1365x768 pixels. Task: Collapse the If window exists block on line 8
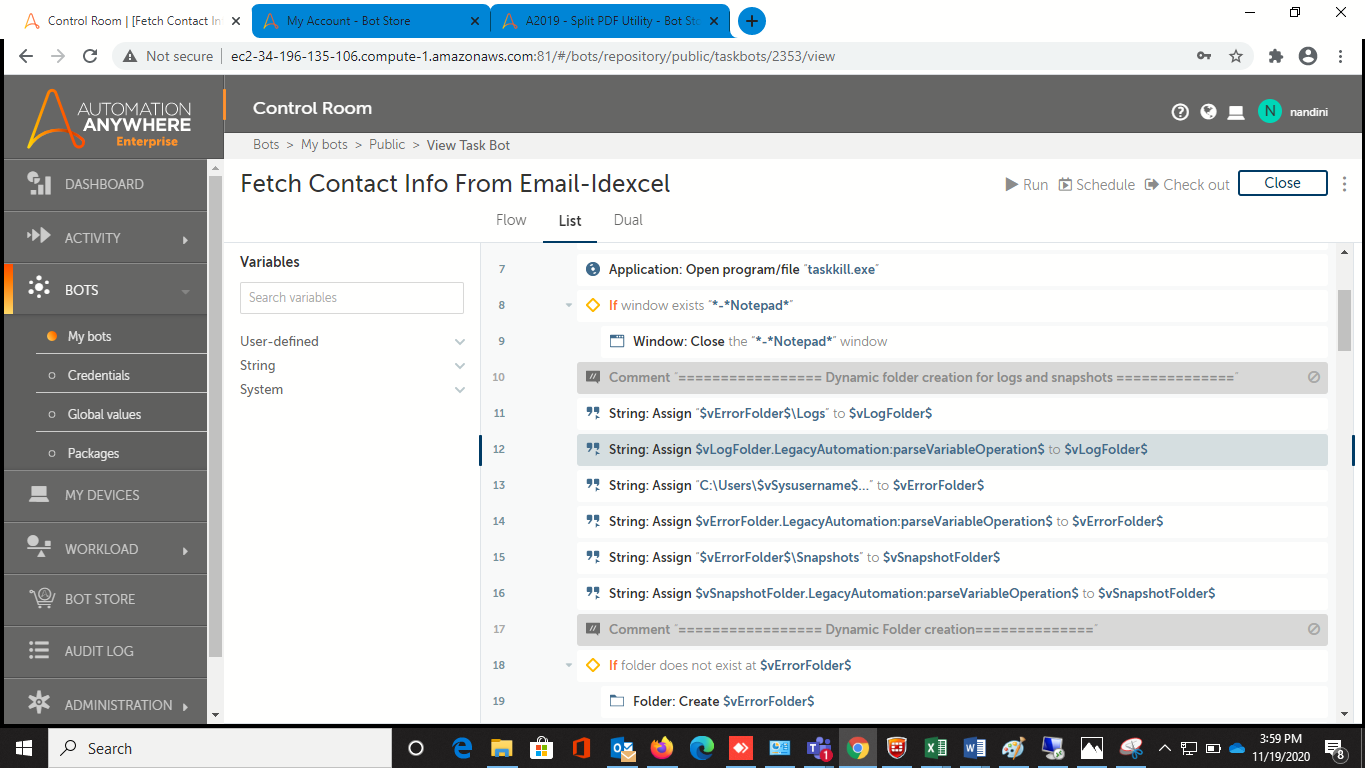568,305
